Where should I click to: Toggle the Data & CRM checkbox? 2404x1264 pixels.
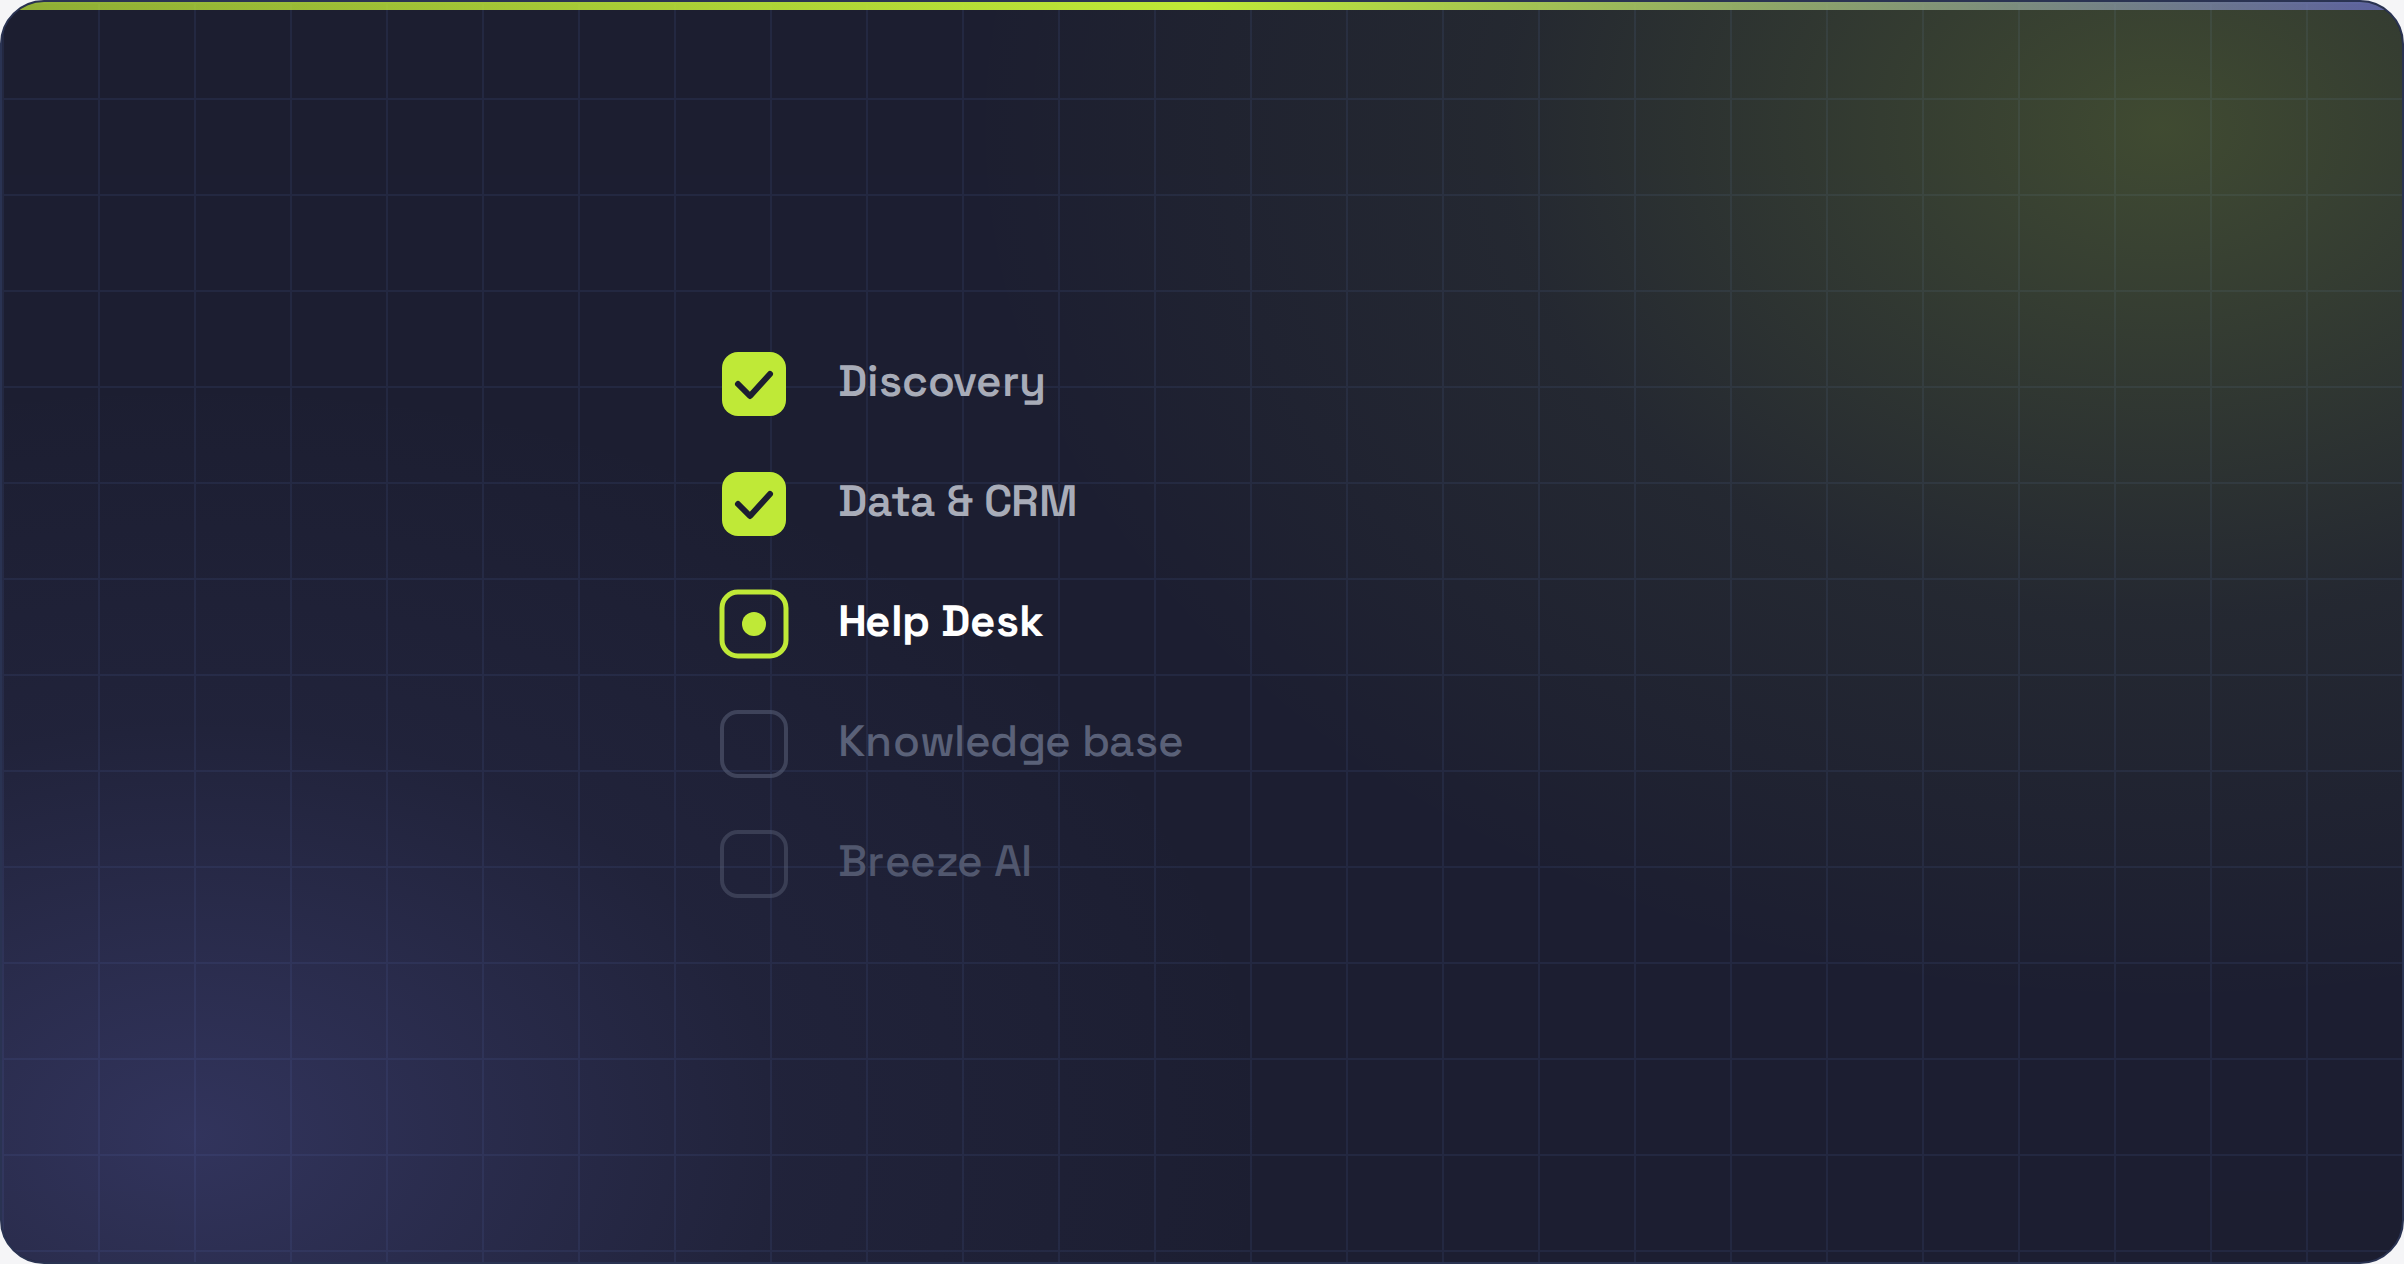point(754,504)
